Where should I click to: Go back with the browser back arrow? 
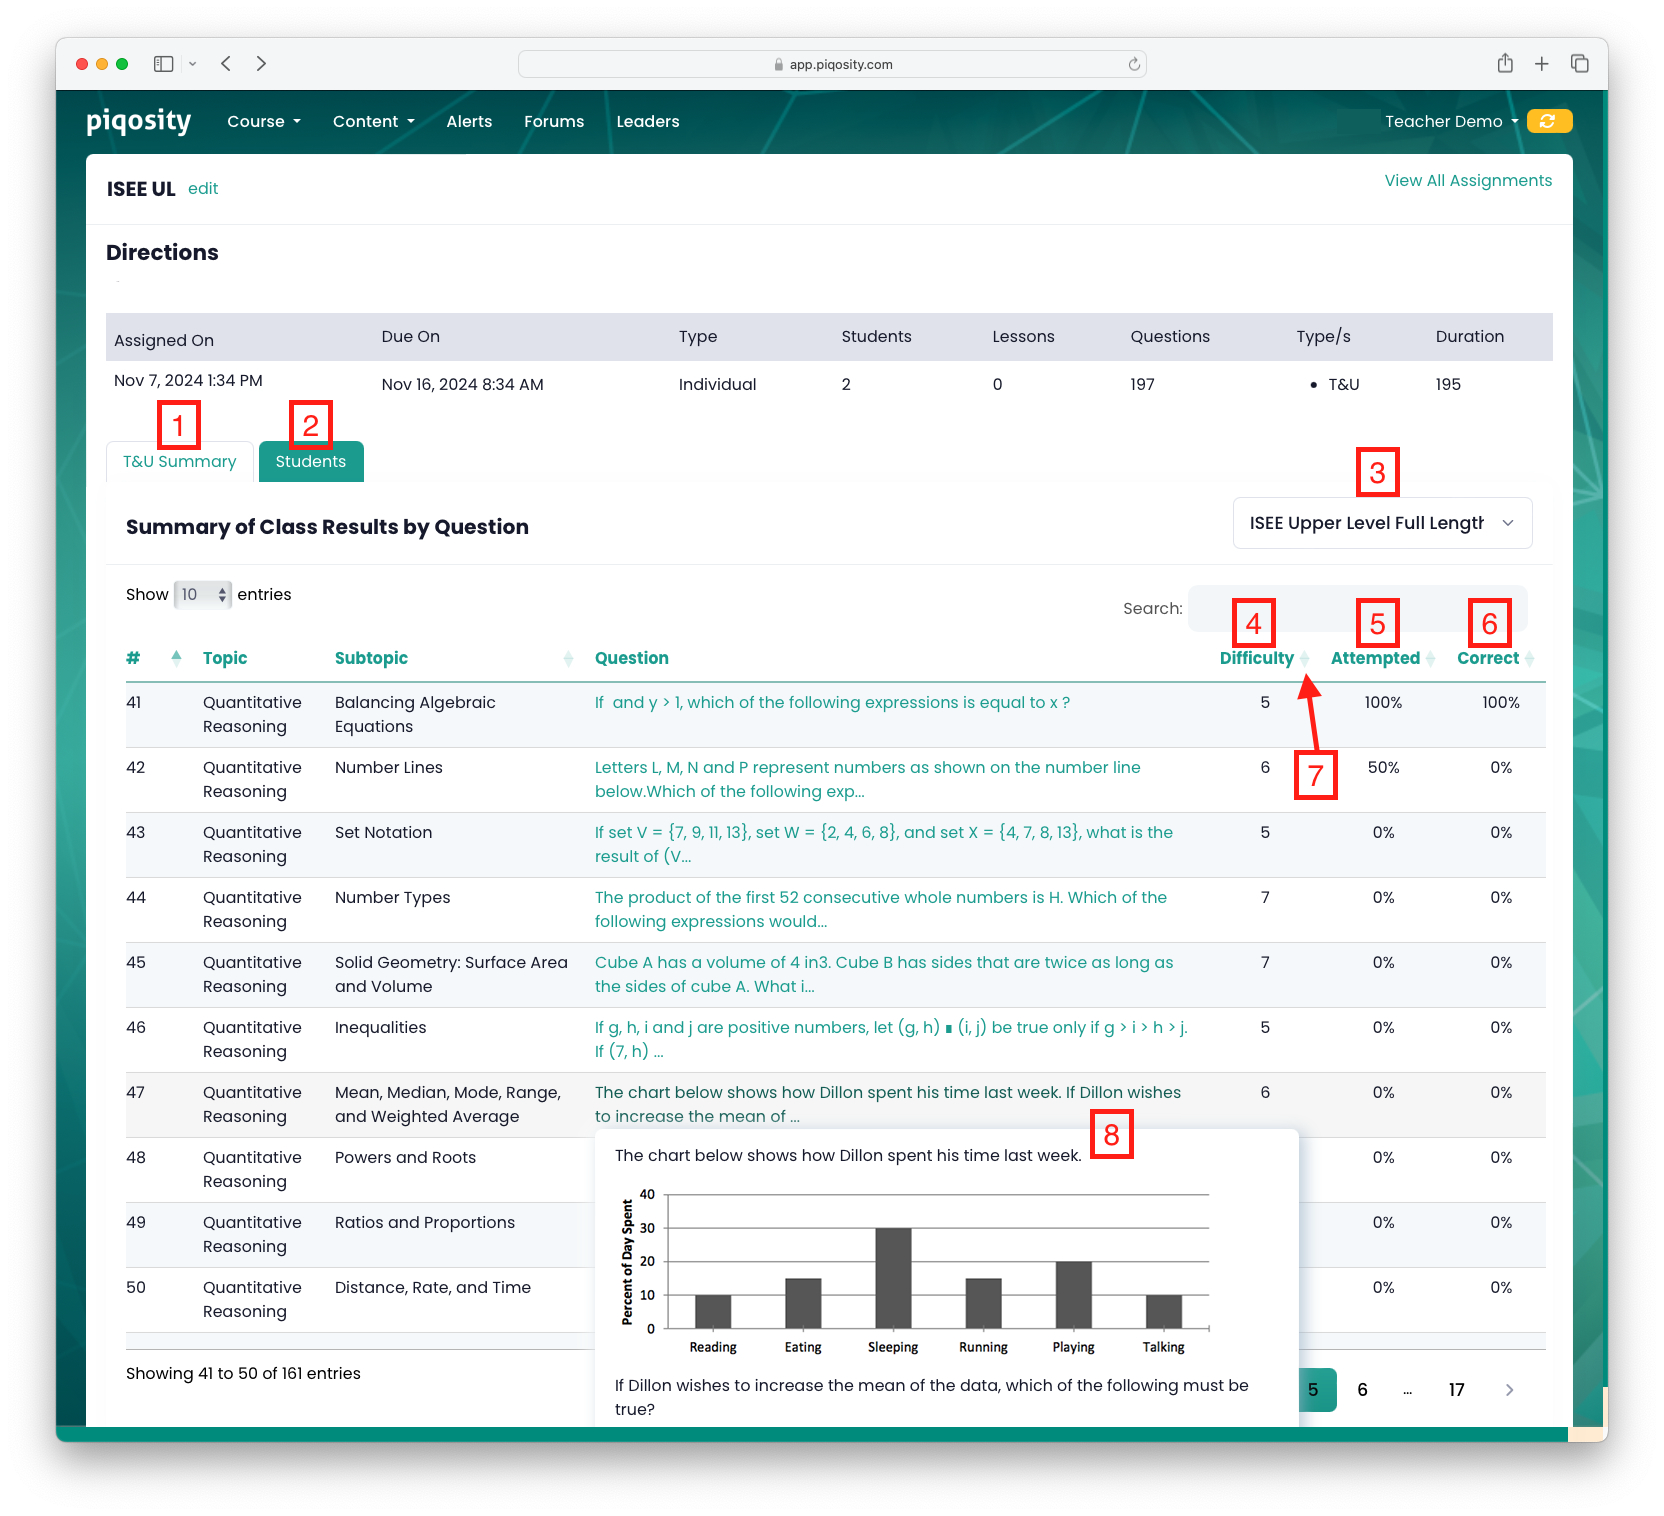(226, 64)
